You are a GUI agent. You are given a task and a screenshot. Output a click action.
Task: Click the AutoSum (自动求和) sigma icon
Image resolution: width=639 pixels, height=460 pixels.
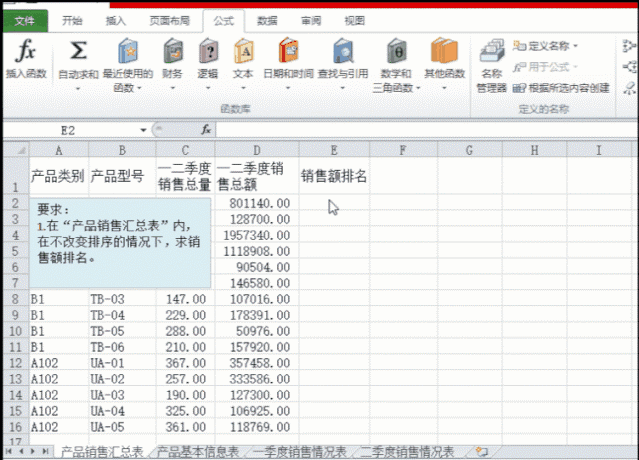[x=78, y=51]
